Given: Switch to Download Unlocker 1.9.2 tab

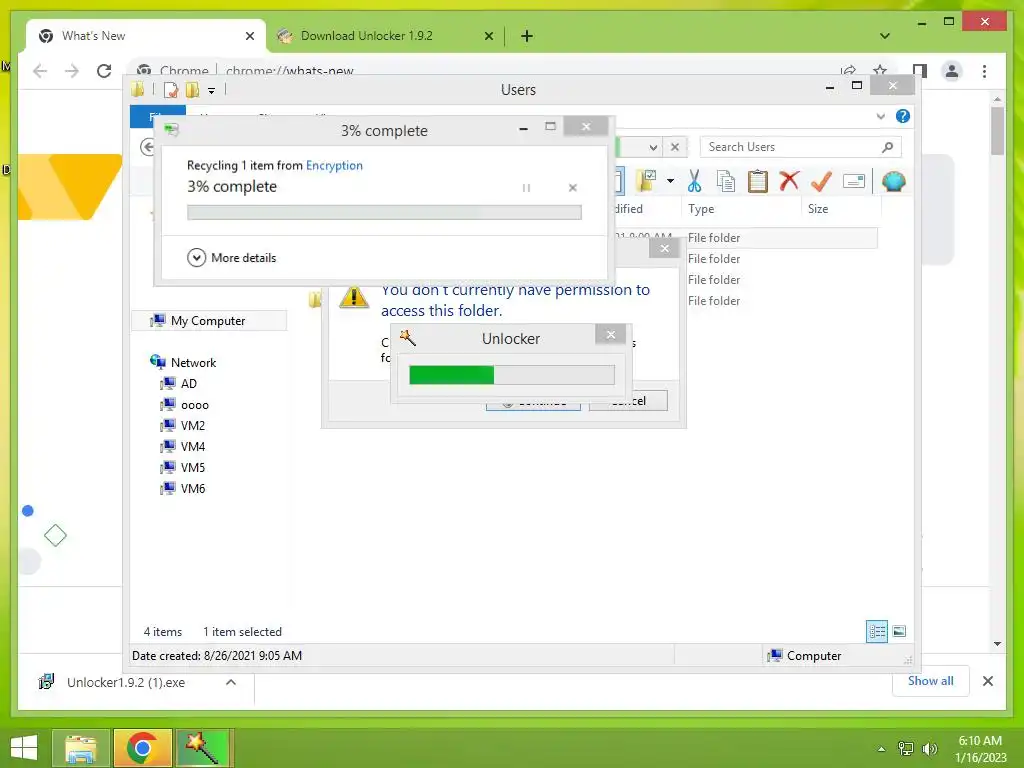Looking at the screenshot, I should point(385,36).
